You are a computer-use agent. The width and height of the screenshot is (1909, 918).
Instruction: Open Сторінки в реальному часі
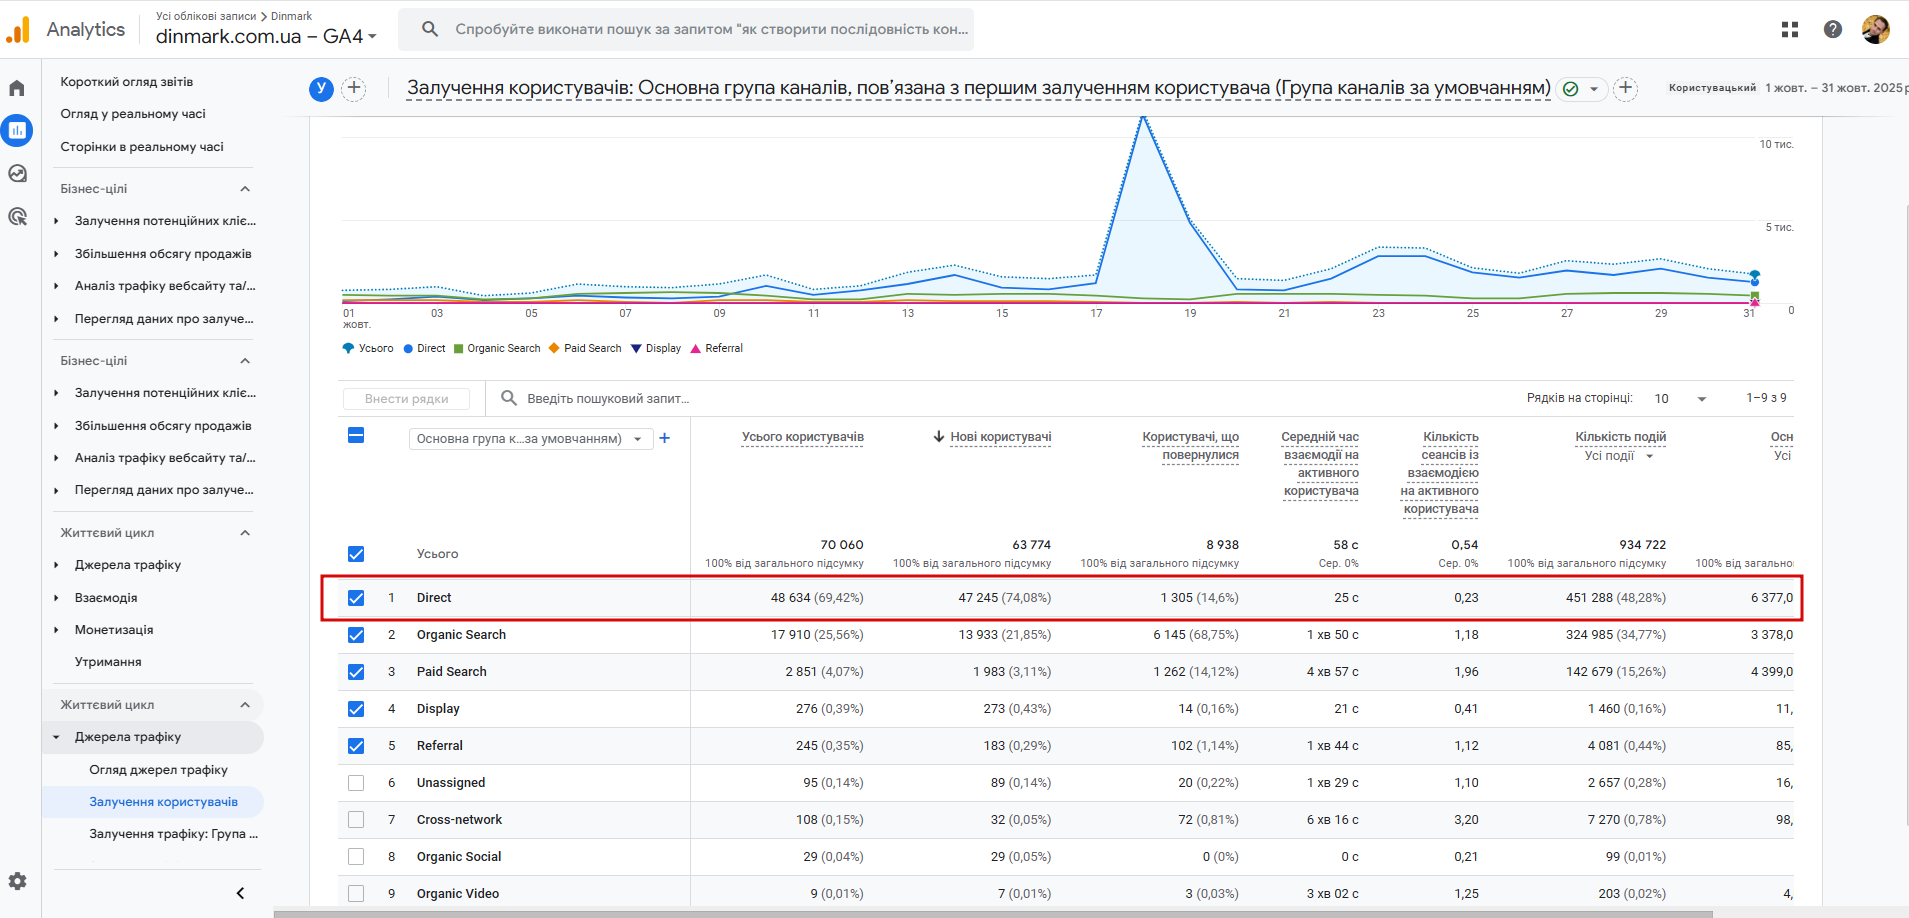tap(142, 147)
